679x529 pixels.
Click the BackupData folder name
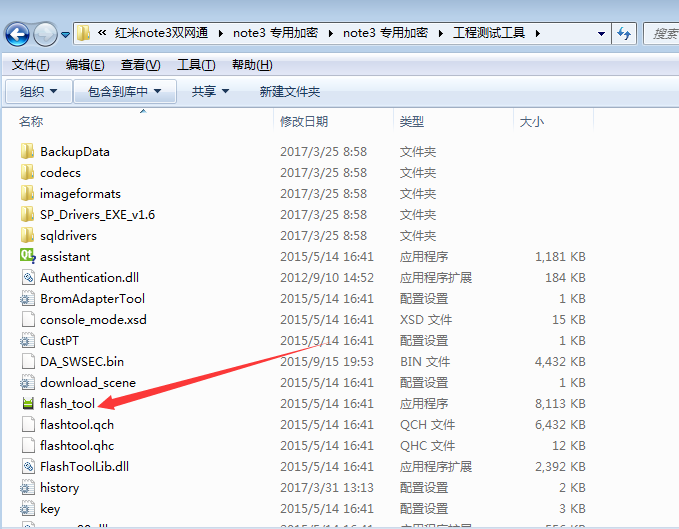(74, 152)
